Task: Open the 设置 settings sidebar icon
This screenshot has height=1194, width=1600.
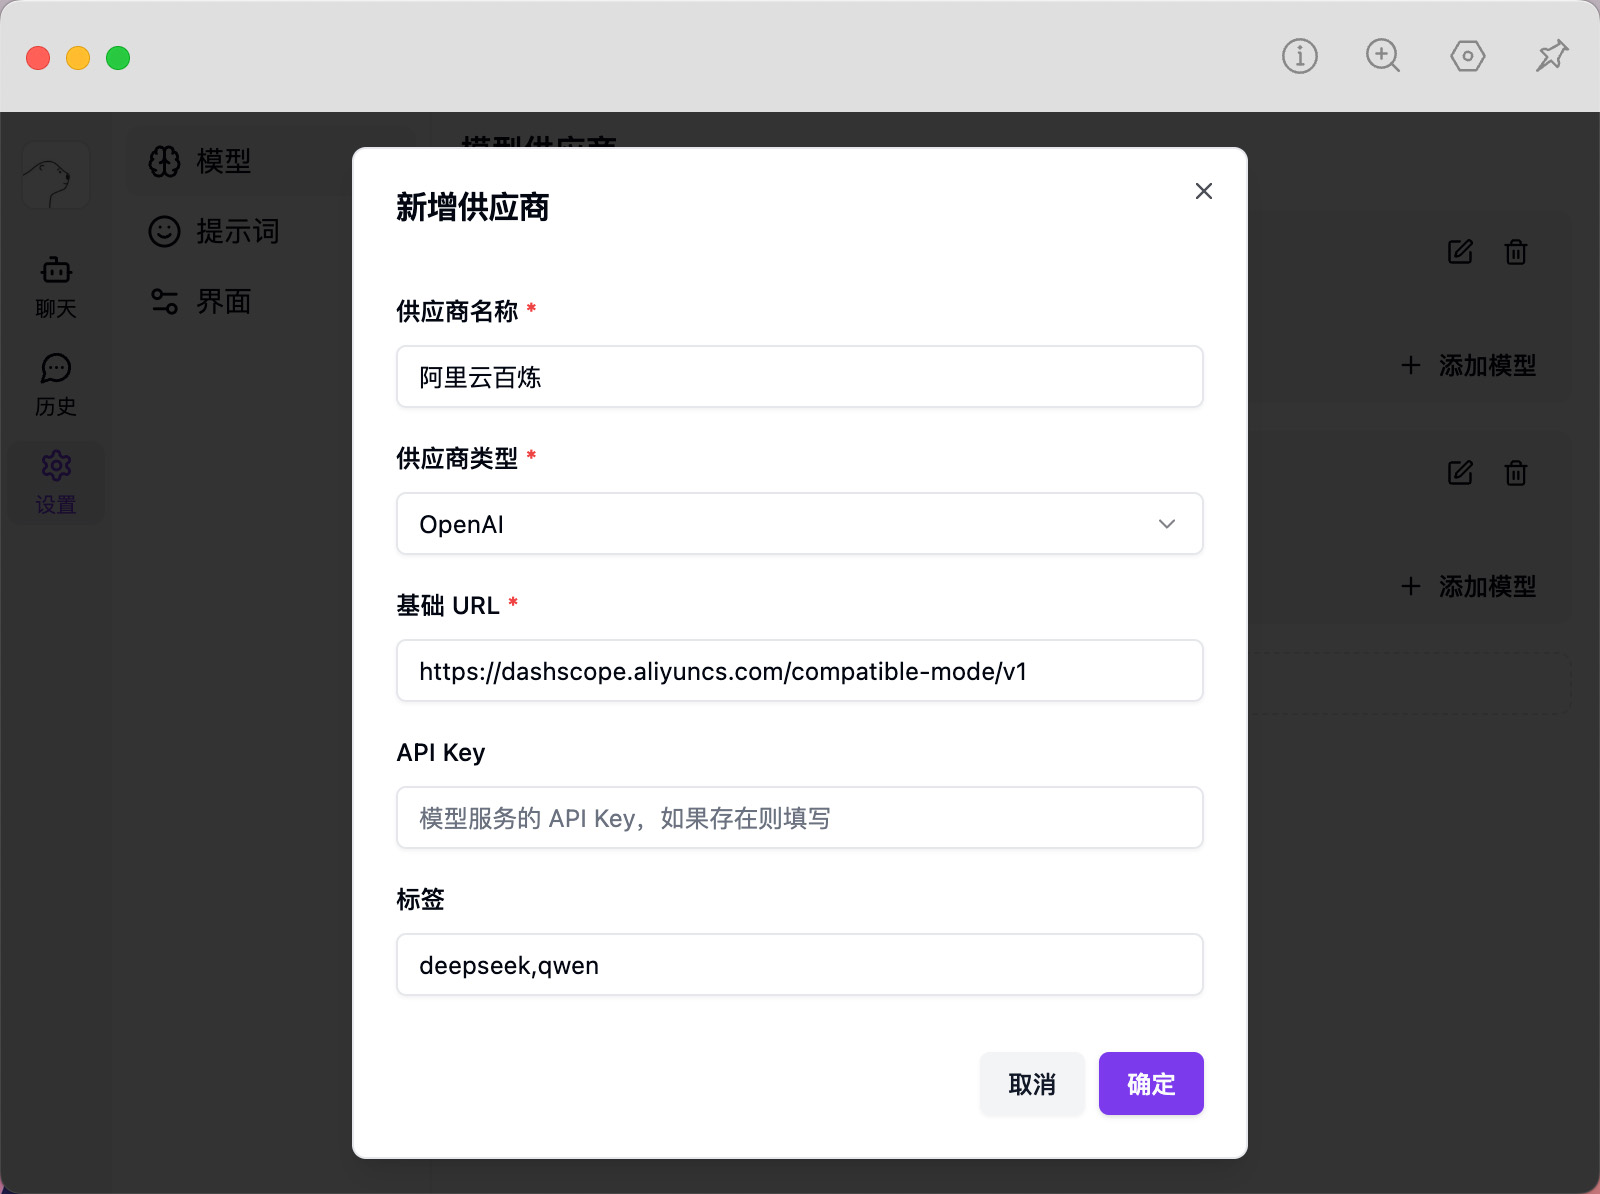Action: (x=56, y=483)
